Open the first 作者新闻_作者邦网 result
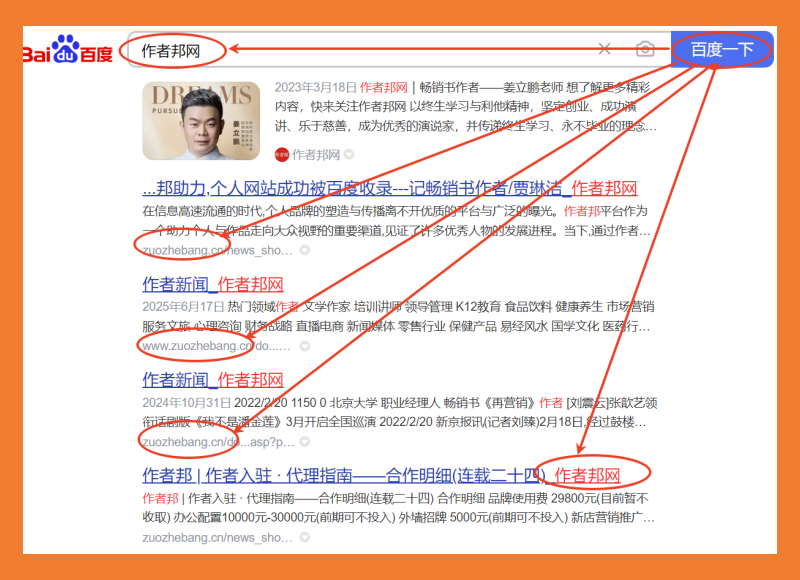The height and width of the screenshot is (580, 800). pyautogui.click(x=212, y=284)
